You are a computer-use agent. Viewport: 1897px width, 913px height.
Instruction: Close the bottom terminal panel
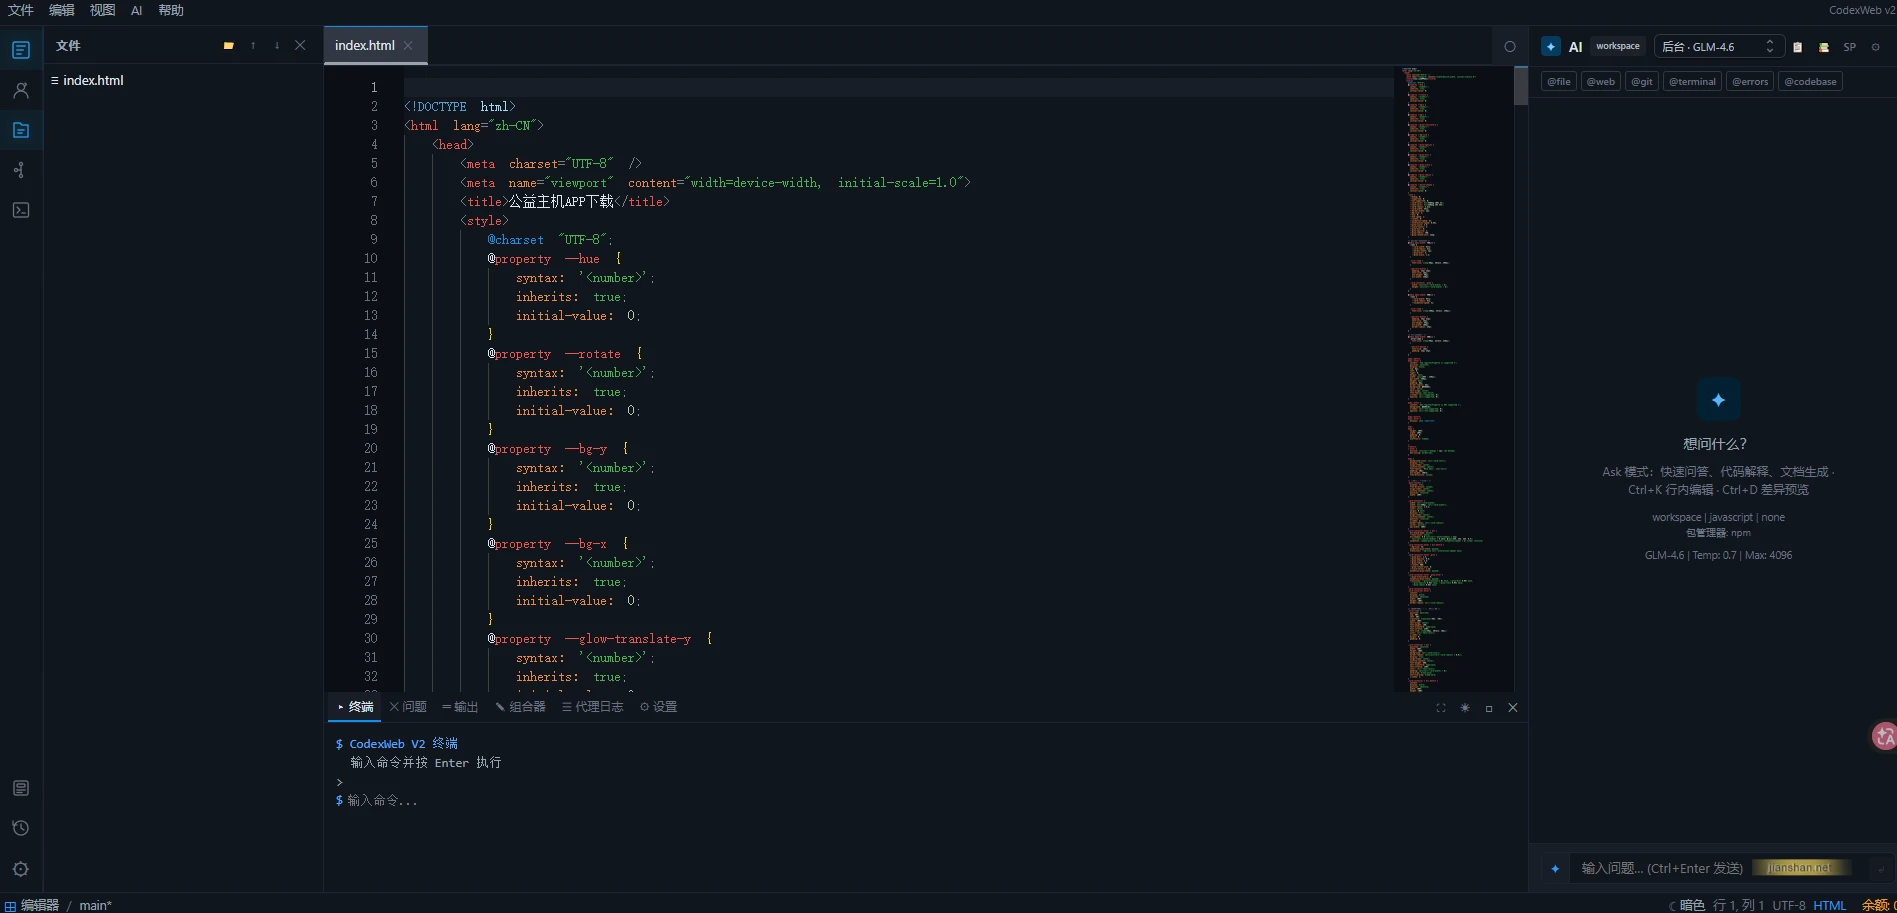coord(1513,708)
